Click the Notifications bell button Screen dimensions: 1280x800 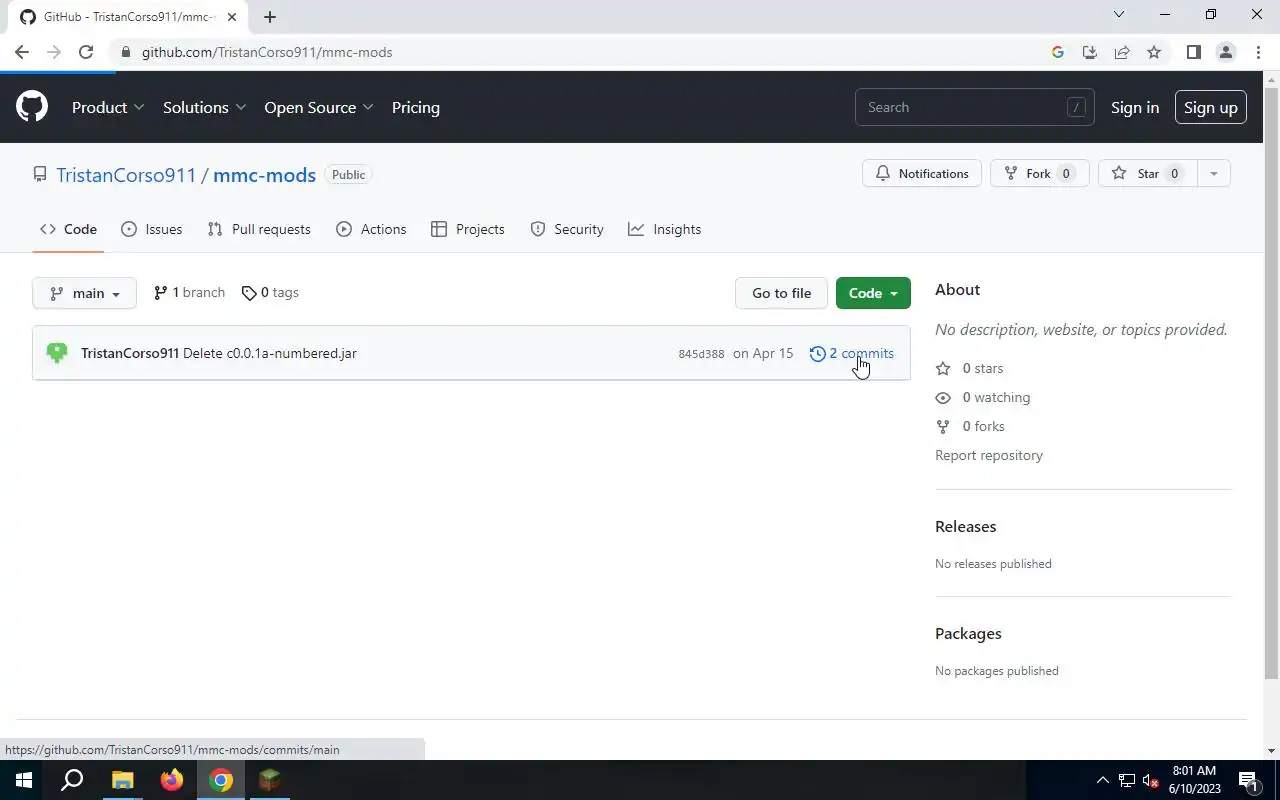click(x=922, y=173)
